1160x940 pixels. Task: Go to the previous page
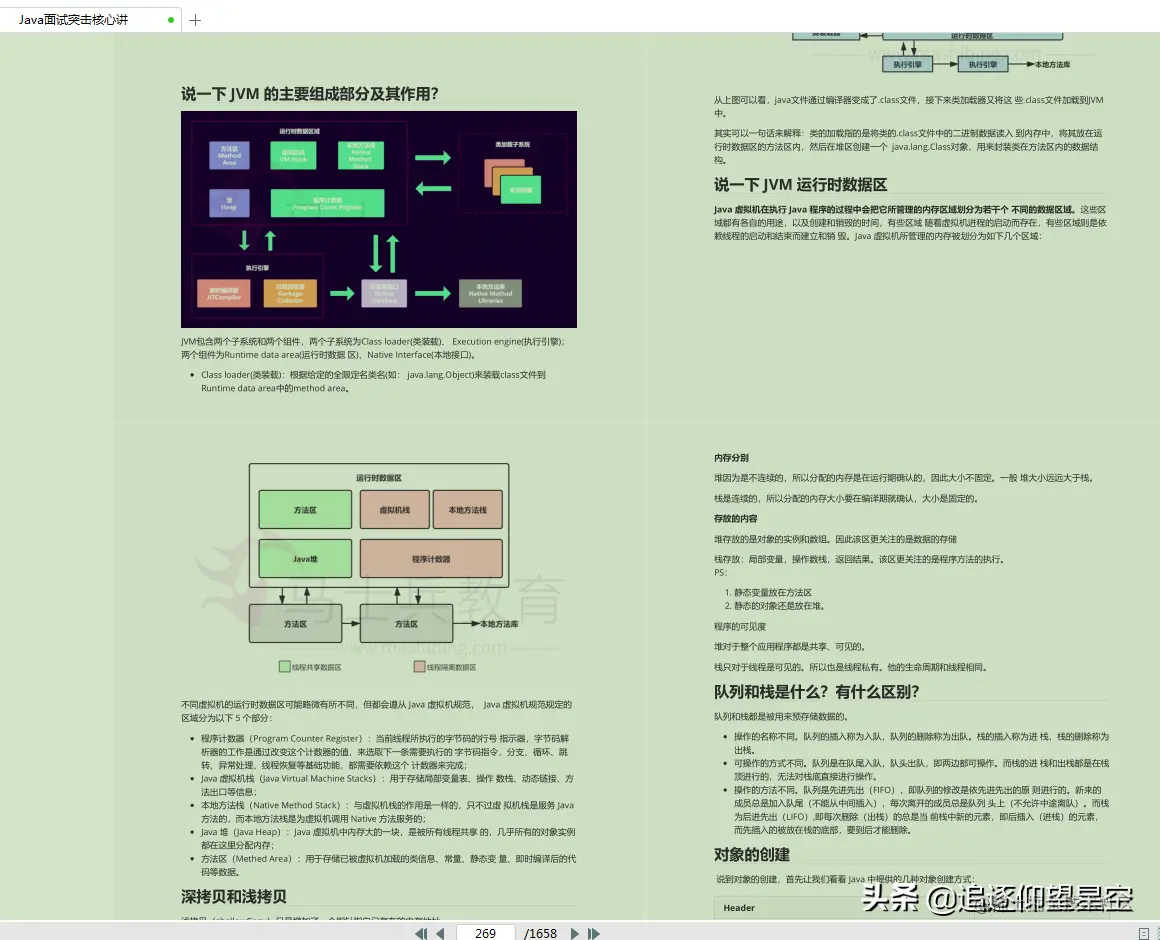[x=440, y=933]
